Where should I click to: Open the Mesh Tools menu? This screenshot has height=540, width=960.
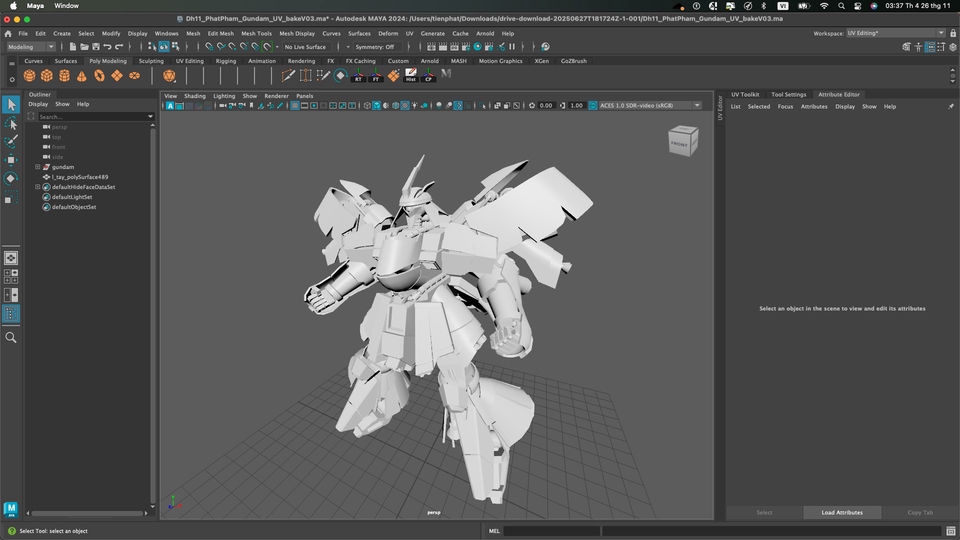256,33
